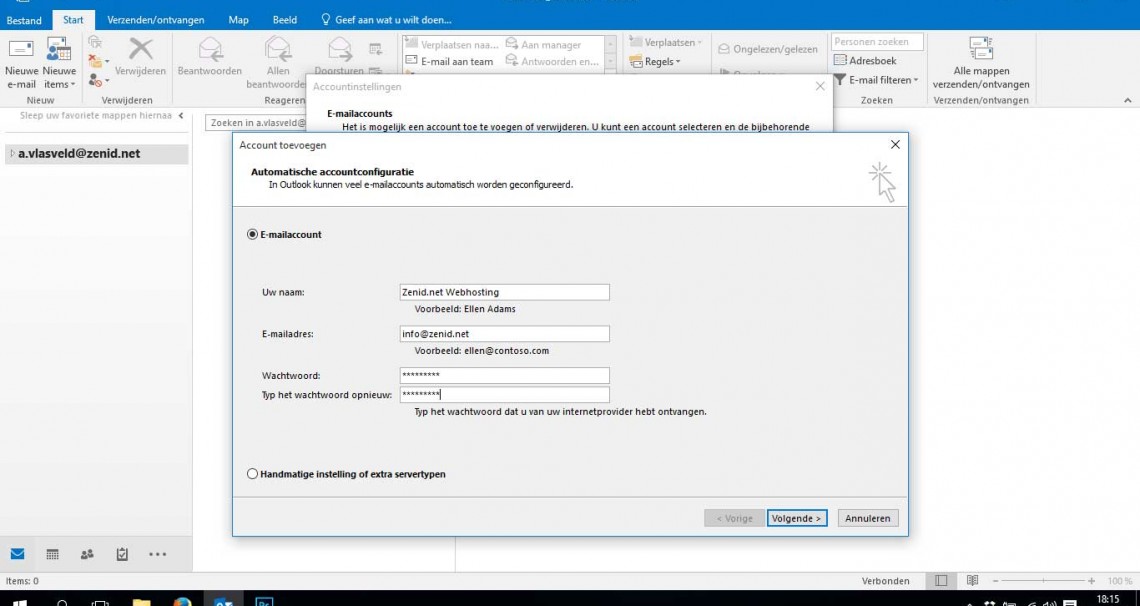Screen dimensions: 1140x606
Task: Click the Allen beantwoorden icon
Action: [x=278, y=49]
